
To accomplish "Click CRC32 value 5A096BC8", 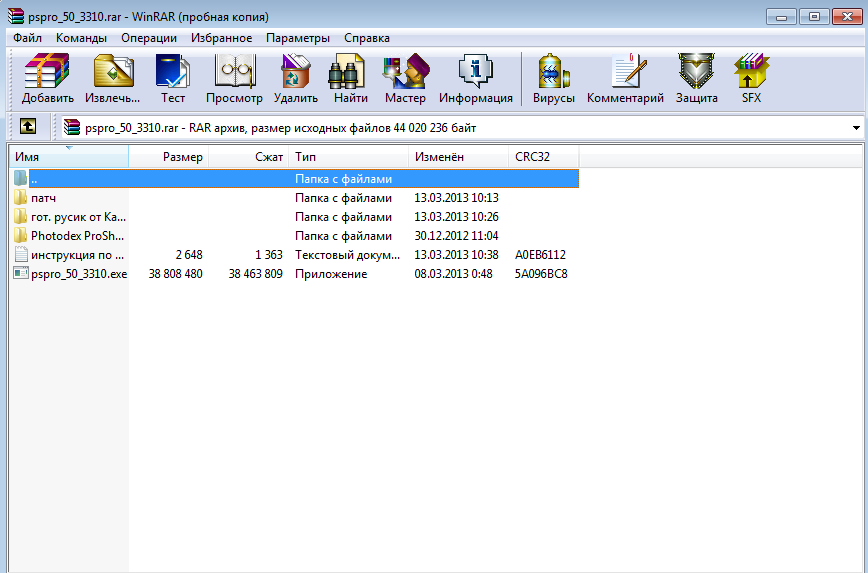I will coord(541,273).
